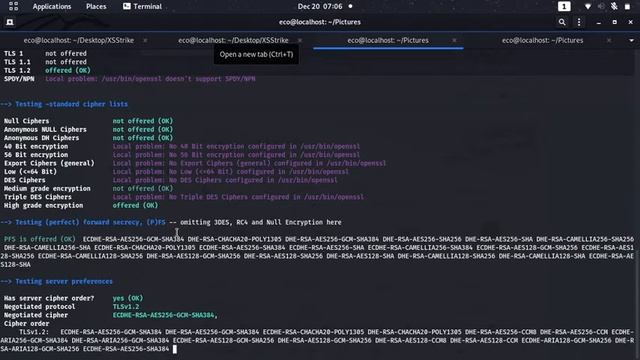Viewport: 640px width, 360px height.
Task: Close the active ~/Pictures tab
Action: coord(454,40)
